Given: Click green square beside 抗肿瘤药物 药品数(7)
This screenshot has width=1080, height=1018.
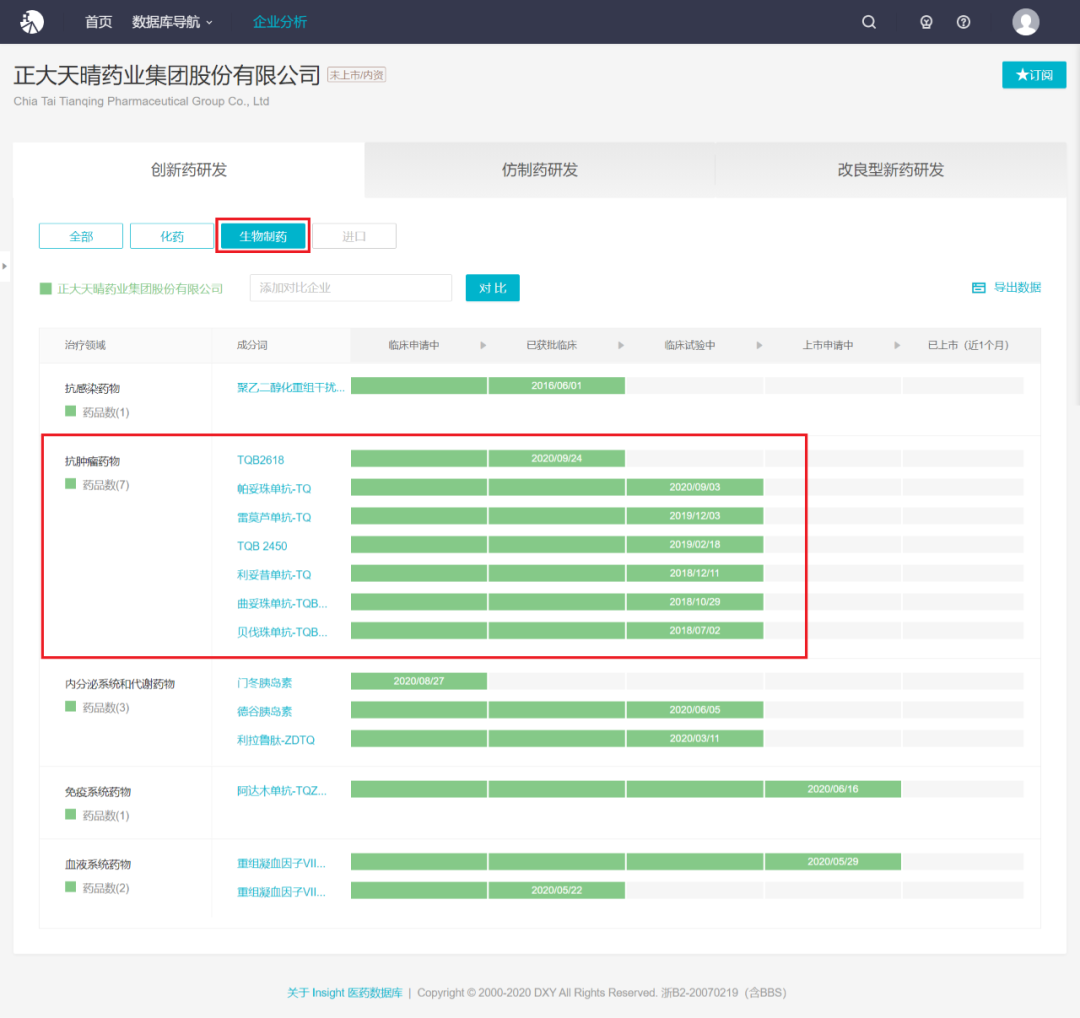Looking at the screenshot, I should [x=70, y=484].
